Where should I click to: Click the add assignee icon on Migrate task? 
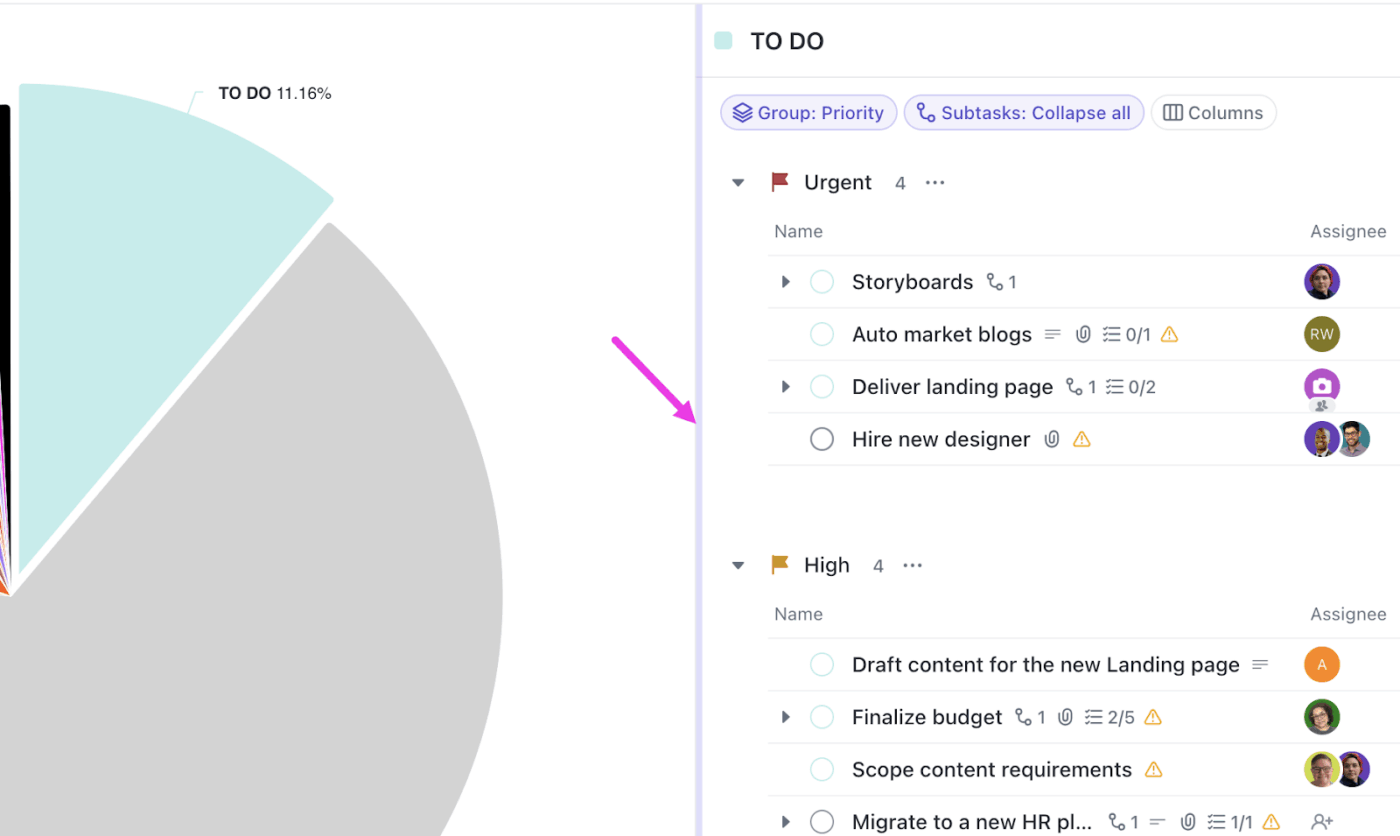[x=1320, y=820]
